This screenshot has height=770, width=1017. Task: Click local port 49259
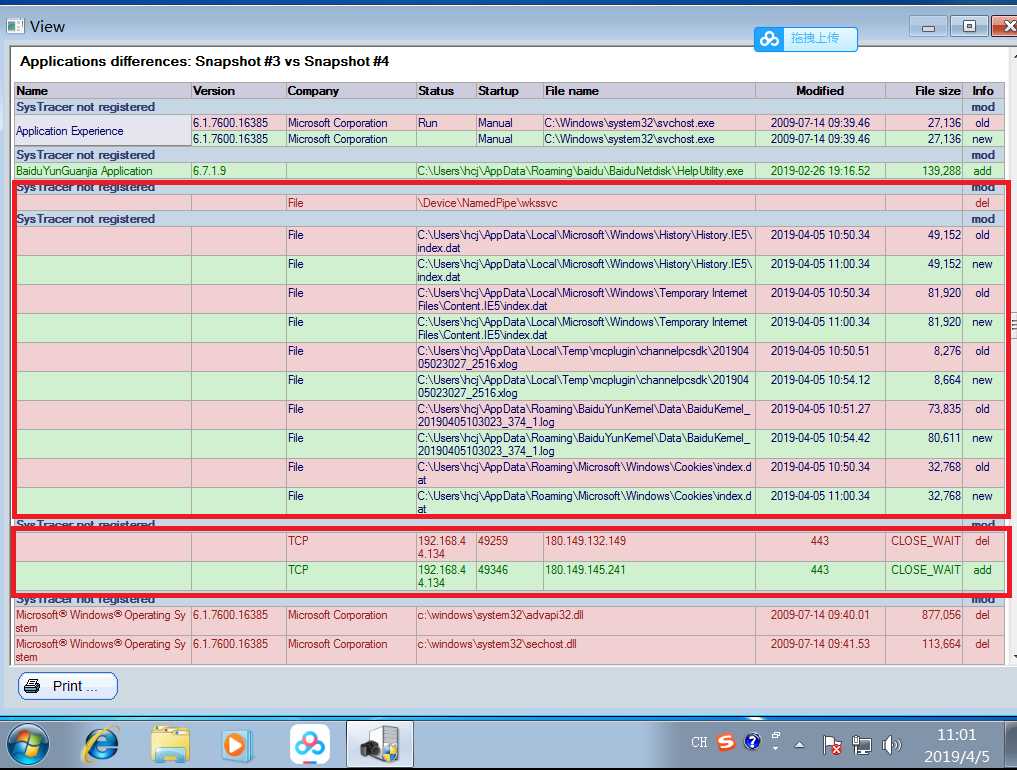493,541
